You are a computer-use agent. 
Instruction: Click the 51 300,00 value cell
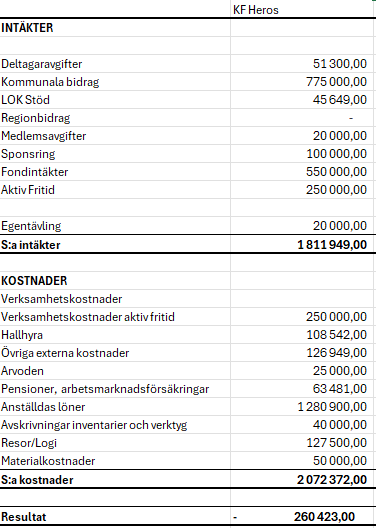tap(302, 64)
